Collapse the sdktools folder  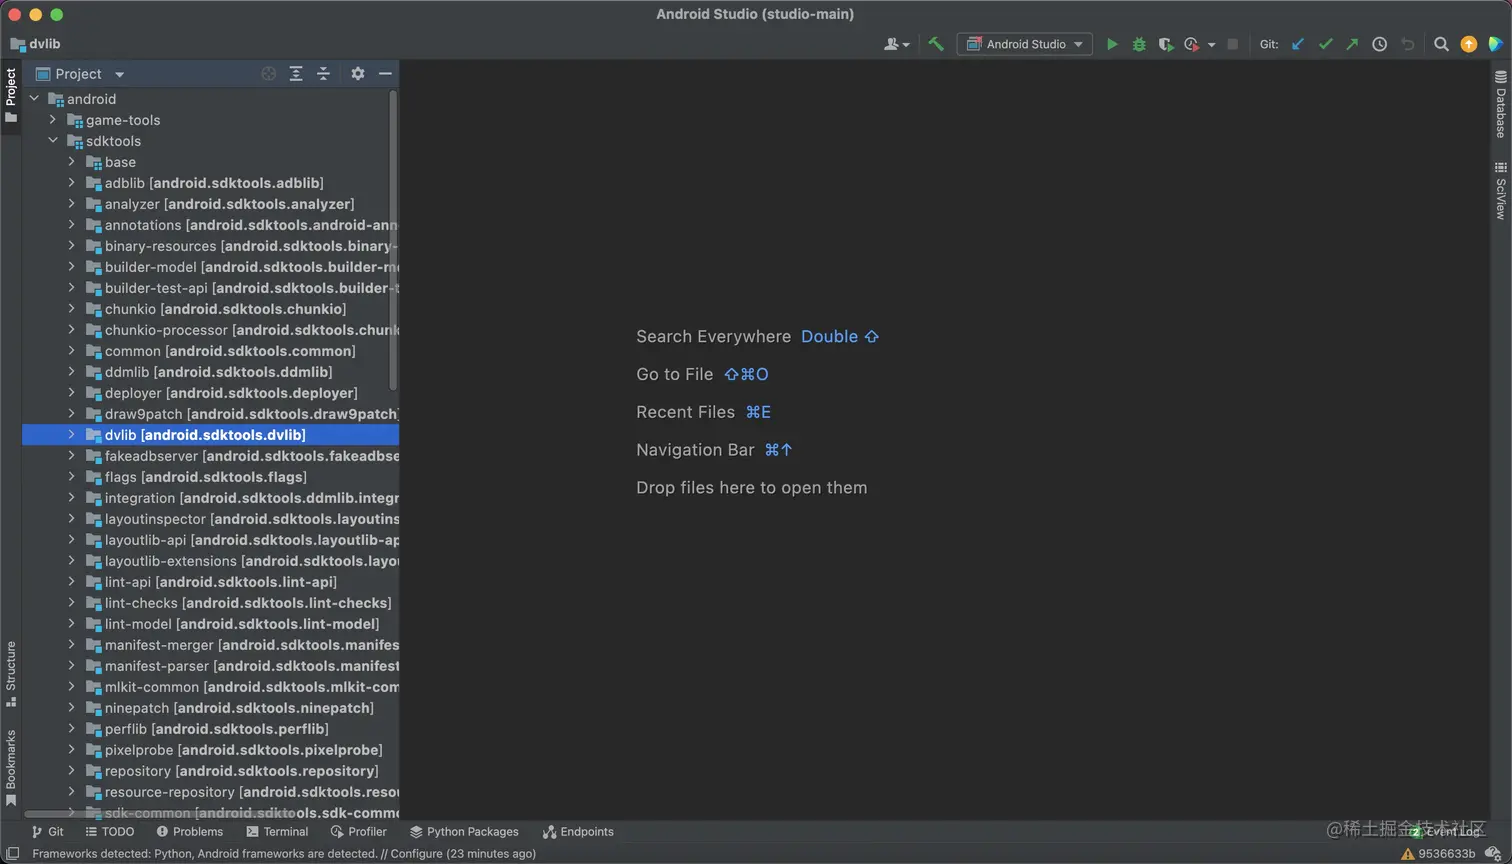[x=53, y=141]
